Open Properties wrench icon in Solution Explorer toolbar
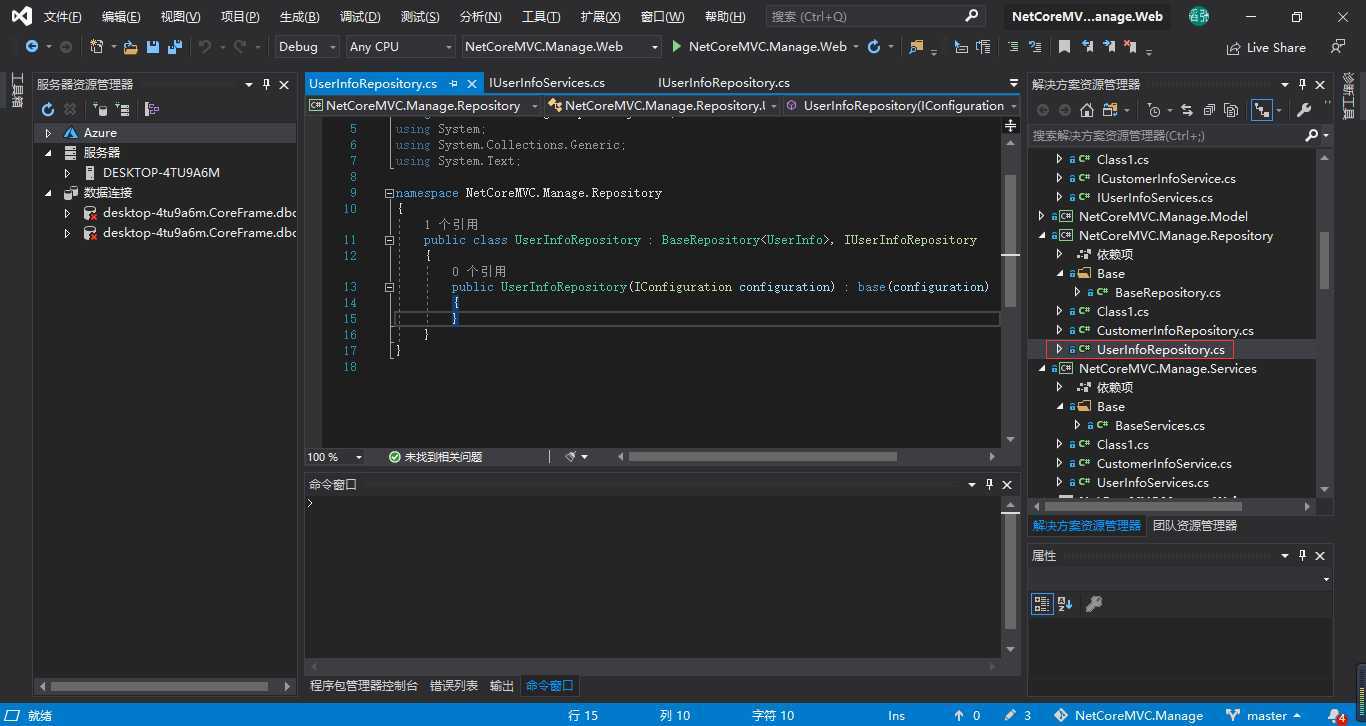 [x=1303, y=110]
